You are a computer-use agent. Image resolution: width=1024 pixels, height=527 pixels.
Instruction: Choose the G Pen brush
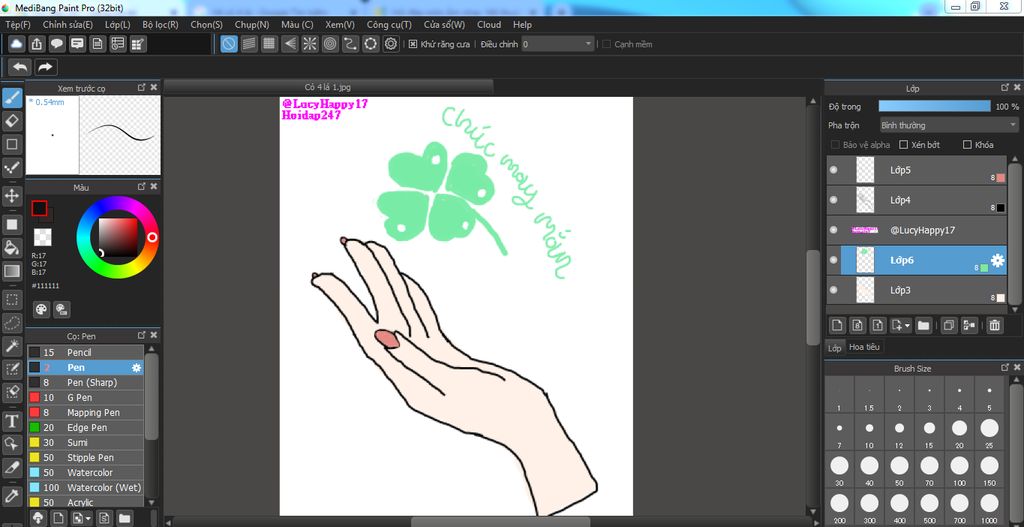tap(86, 398)
